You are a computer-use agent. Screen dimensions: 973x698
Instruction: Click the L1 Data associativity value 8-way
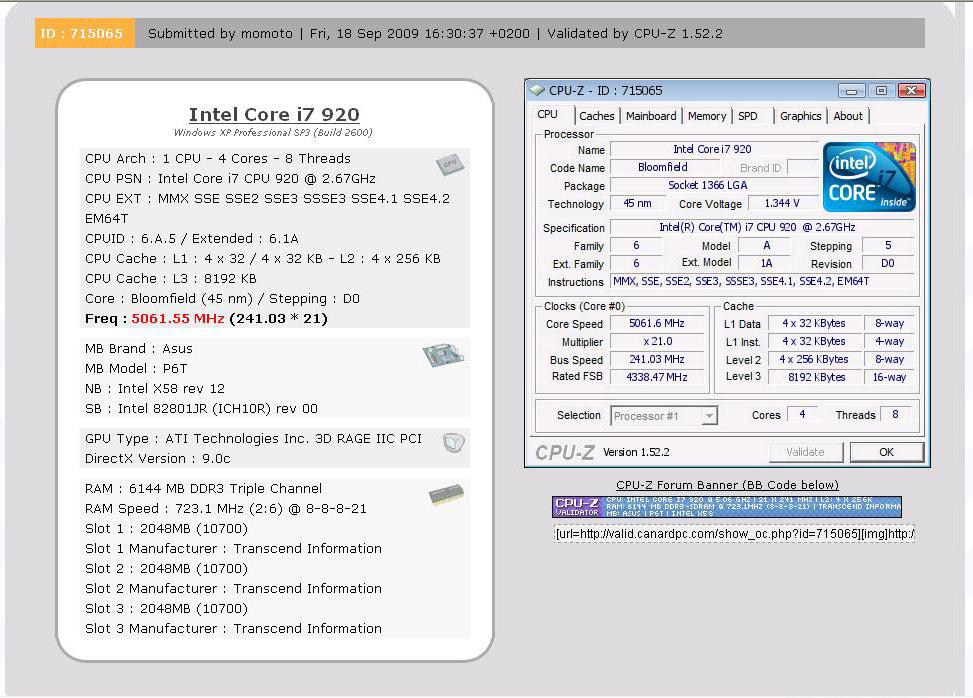pyautogui.click(x=889, y=323)
